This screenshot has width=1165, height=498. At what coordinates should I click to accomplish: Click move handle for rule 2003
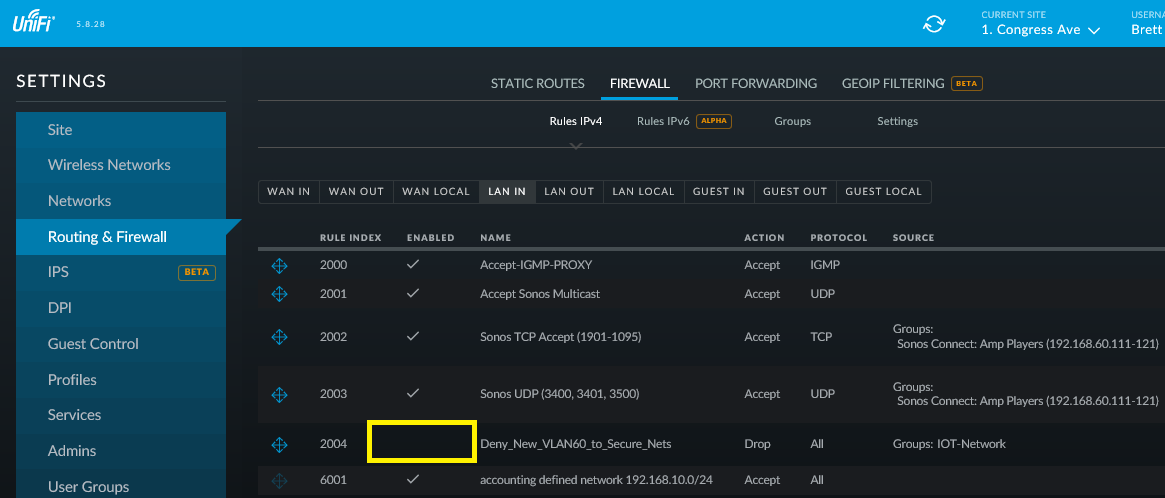point(279,394)
